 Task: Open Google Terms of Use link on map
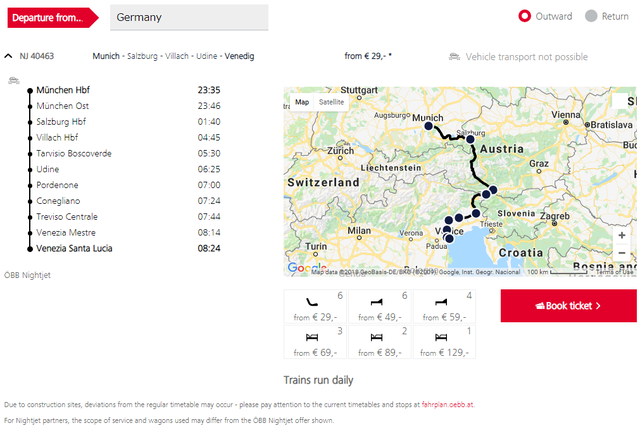615,272
